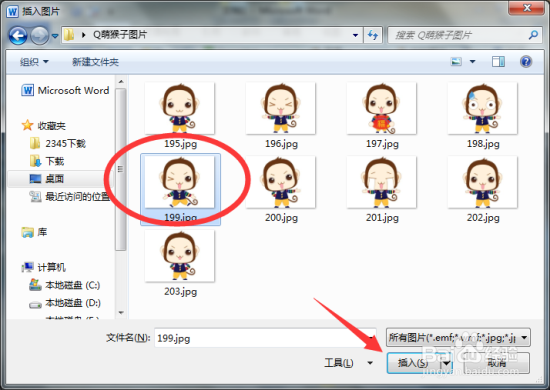Screen dimensions: 550x390
Task: Focus the search Q萌猴子图片 box
Action: pyautogui.click(x=465, y=35)
